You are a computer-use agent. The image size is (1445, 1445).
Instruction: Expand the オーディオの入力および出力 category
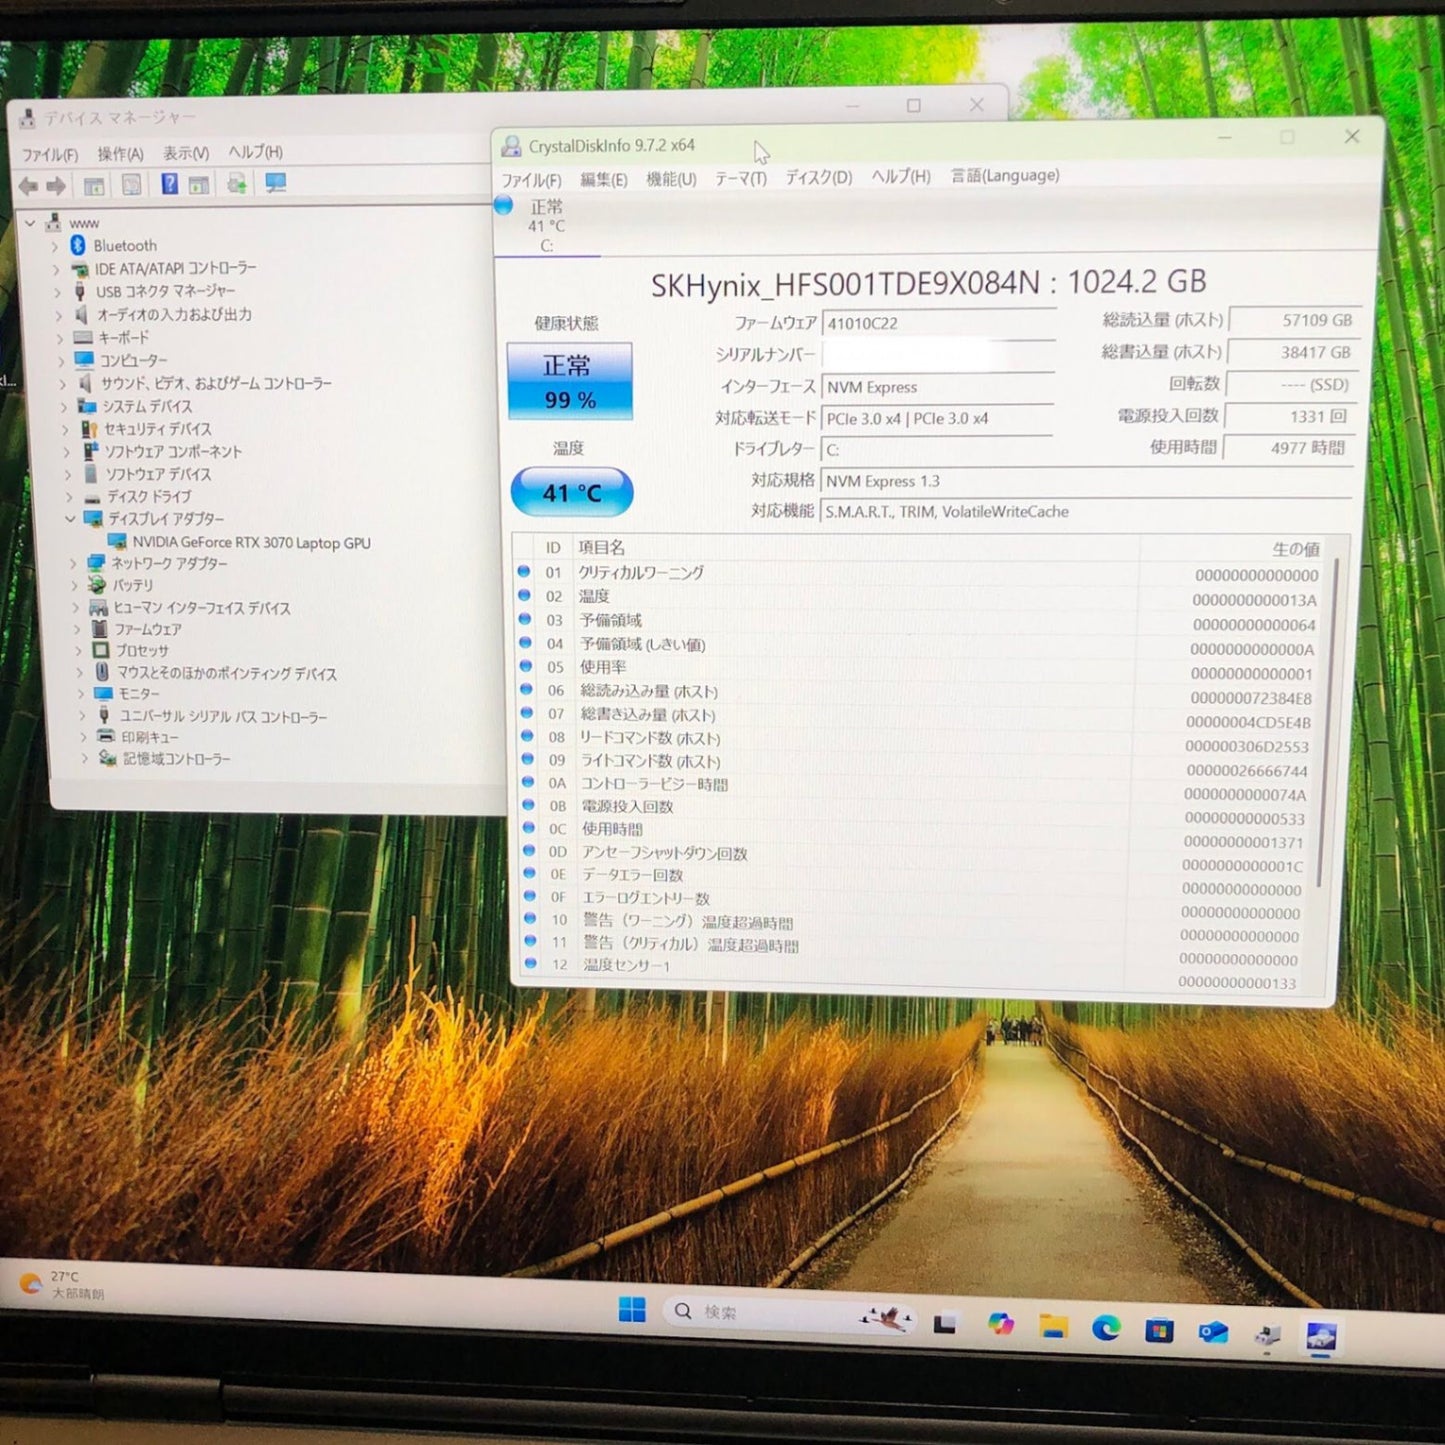59,314
